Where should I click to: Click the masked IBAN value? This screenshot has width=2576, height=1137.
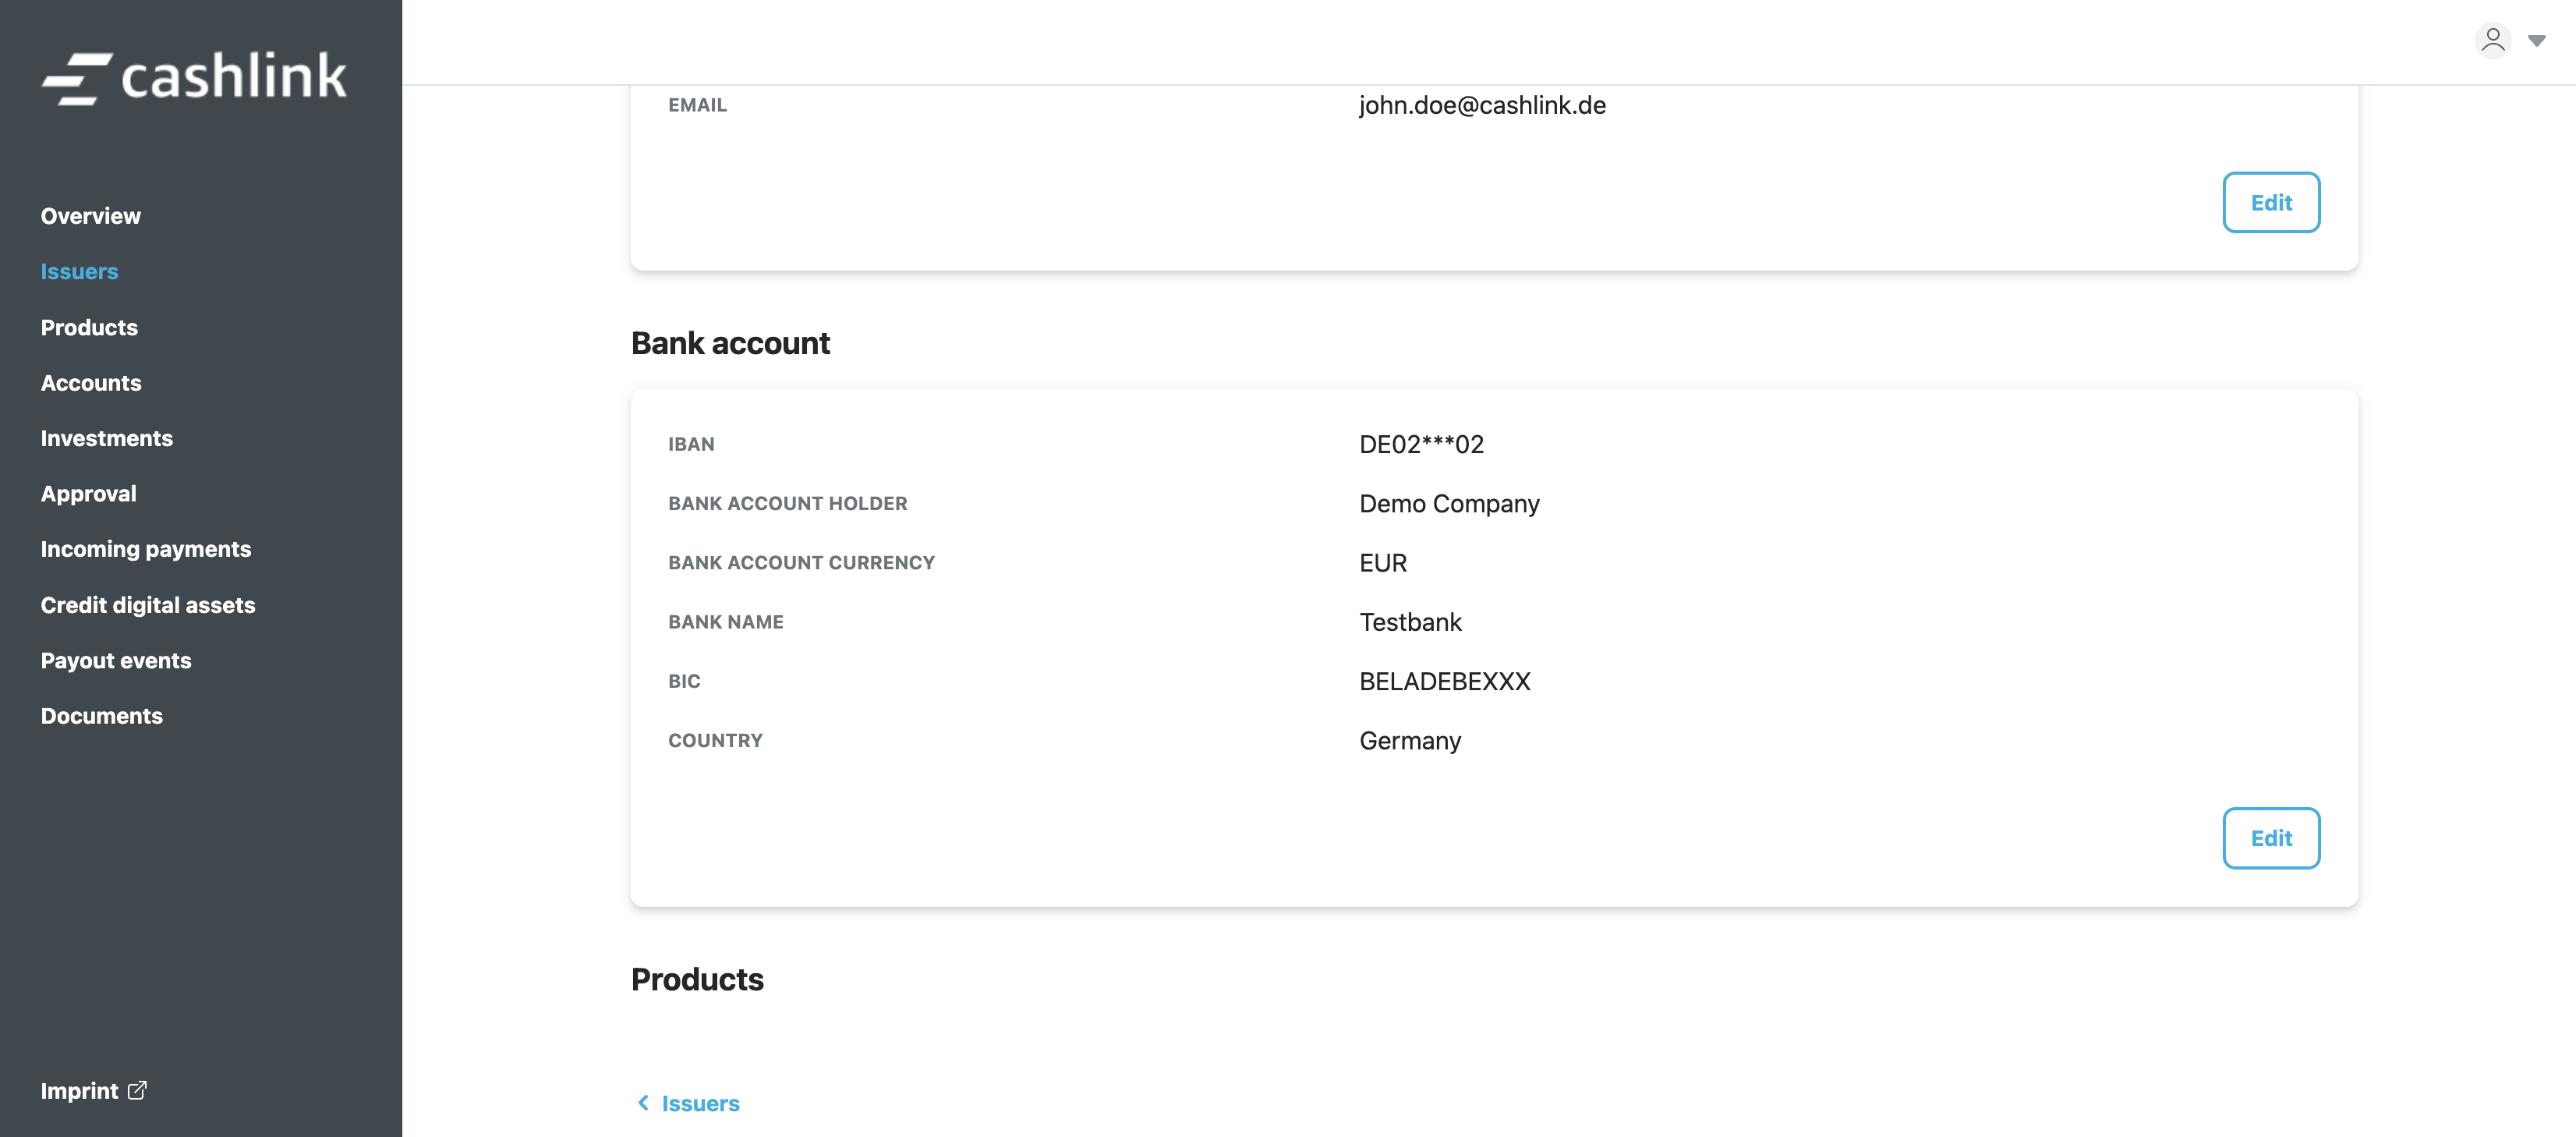coord(1421,444)
